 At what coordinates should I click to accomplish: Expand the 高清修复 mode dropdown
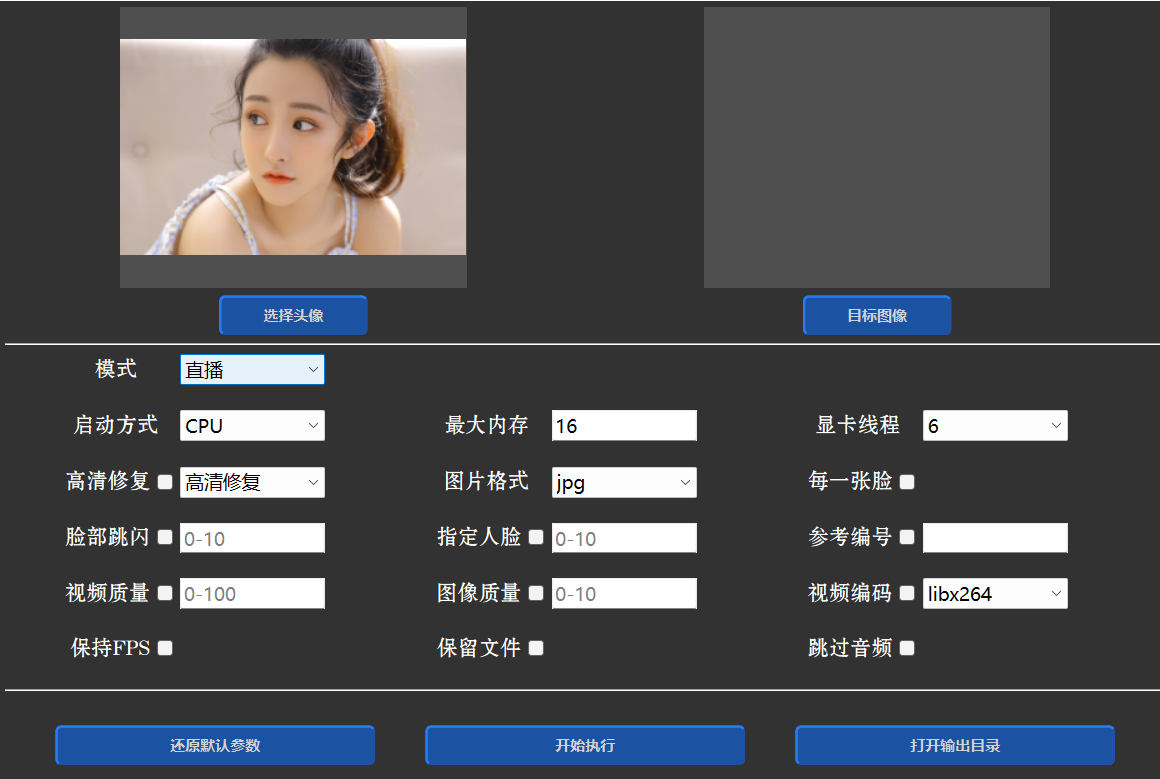252,482
